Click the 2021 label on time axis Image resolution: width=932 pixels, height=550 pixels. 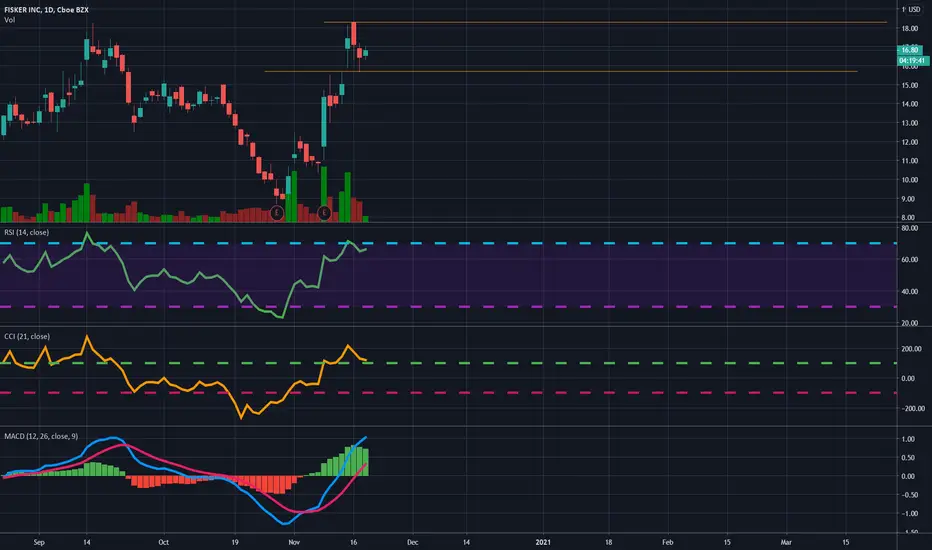[x=543, y=542]
